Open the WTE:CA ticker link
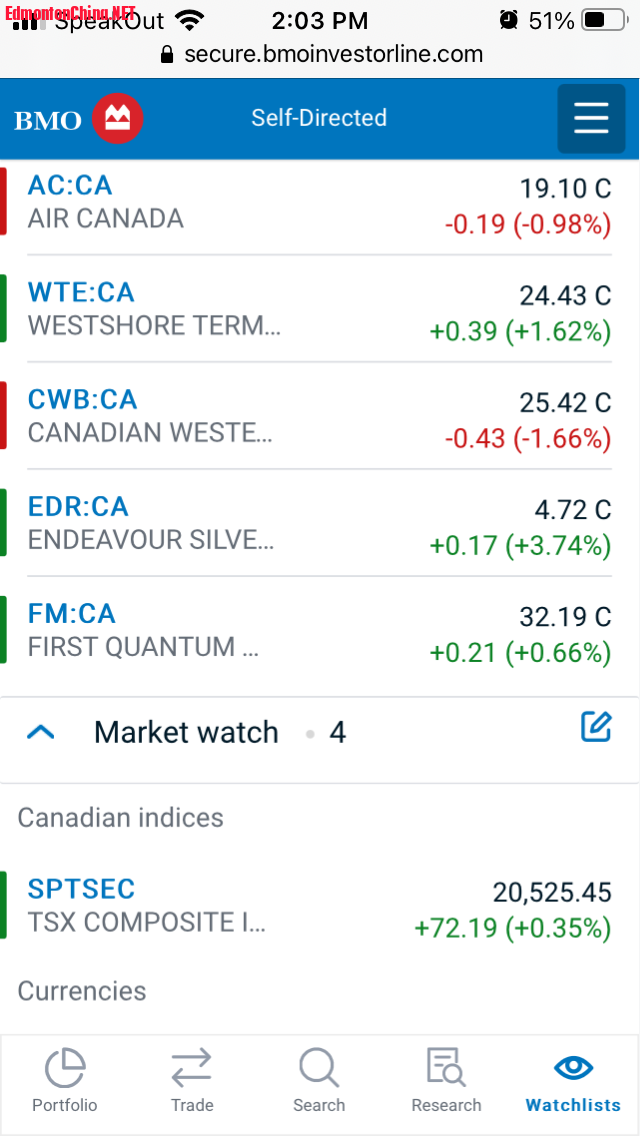The height and width of the screenshot is (1136, 640). tap(81, 293)
